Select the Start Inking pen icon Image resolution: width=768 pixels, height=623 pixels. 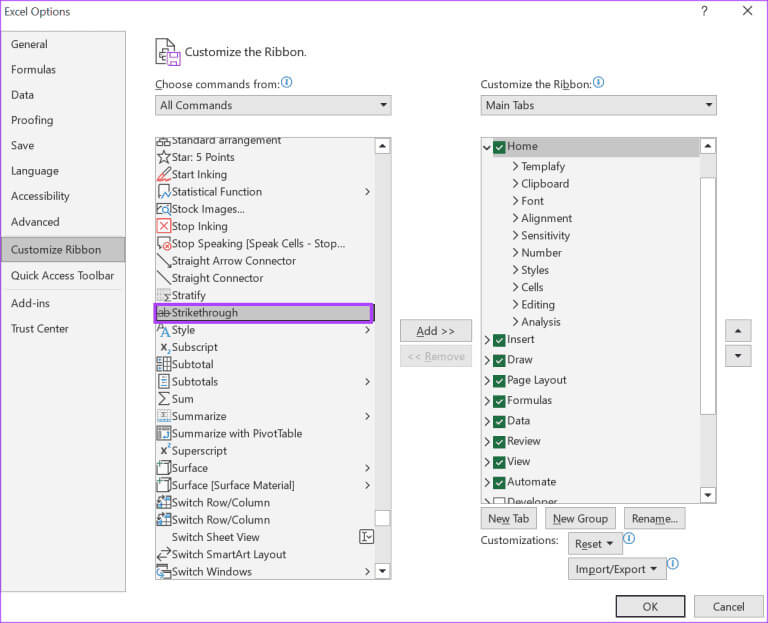(164, 174)
